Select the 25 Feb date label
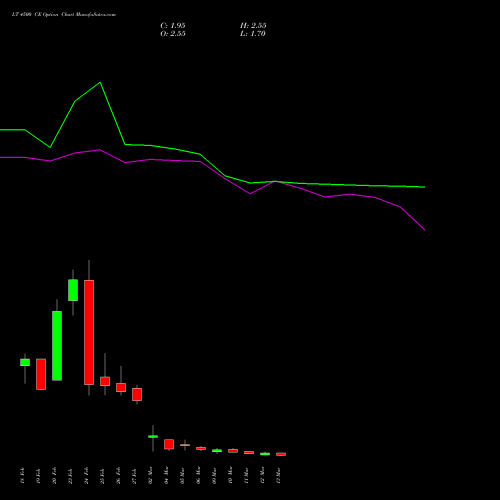This screenshot has width=500, height=500. [102, 476]
